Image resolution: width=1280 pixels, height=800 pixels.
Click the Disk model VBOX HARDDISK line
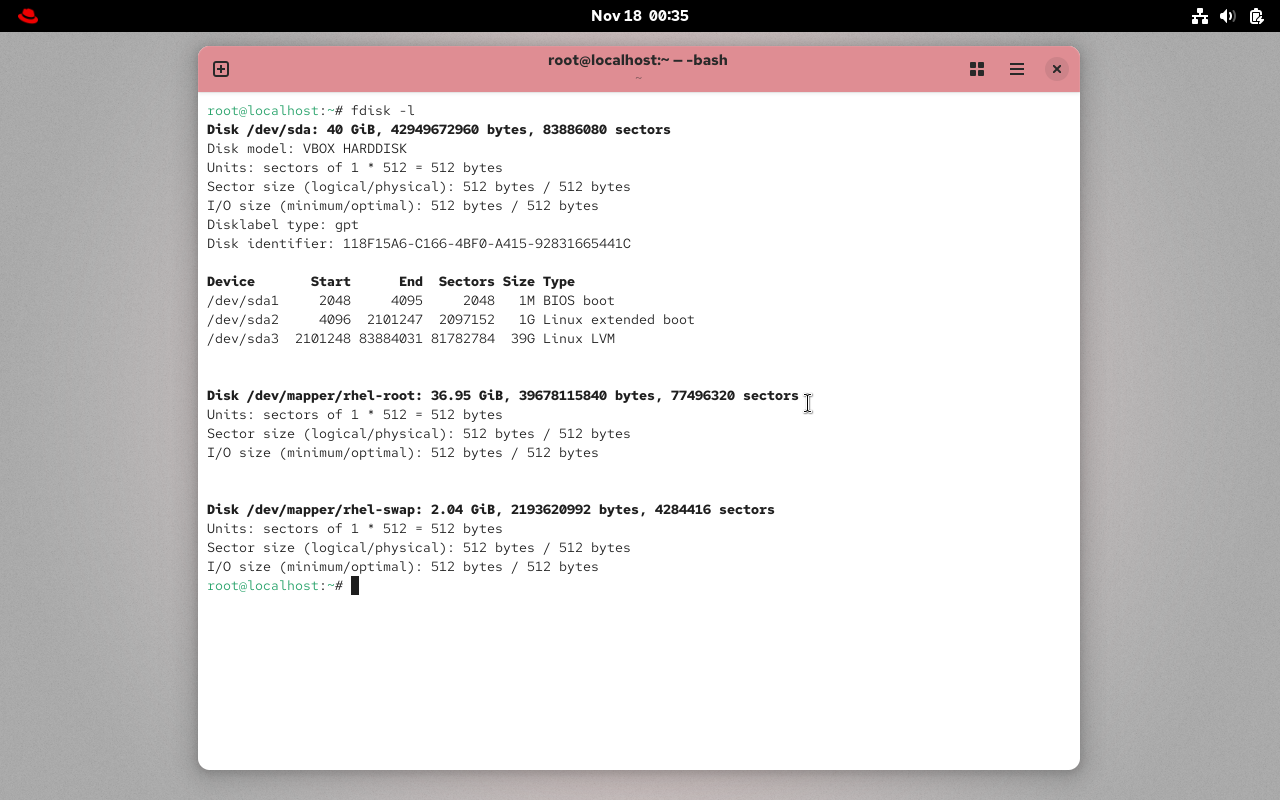pyautogui.click(x=306, y=149)
